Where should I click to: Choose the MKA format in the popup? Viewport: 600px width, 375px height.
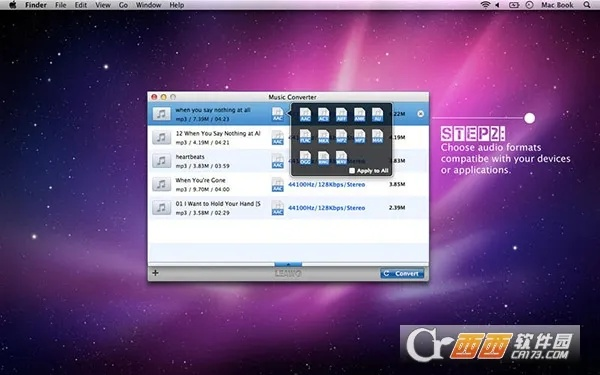coord(323,136)
